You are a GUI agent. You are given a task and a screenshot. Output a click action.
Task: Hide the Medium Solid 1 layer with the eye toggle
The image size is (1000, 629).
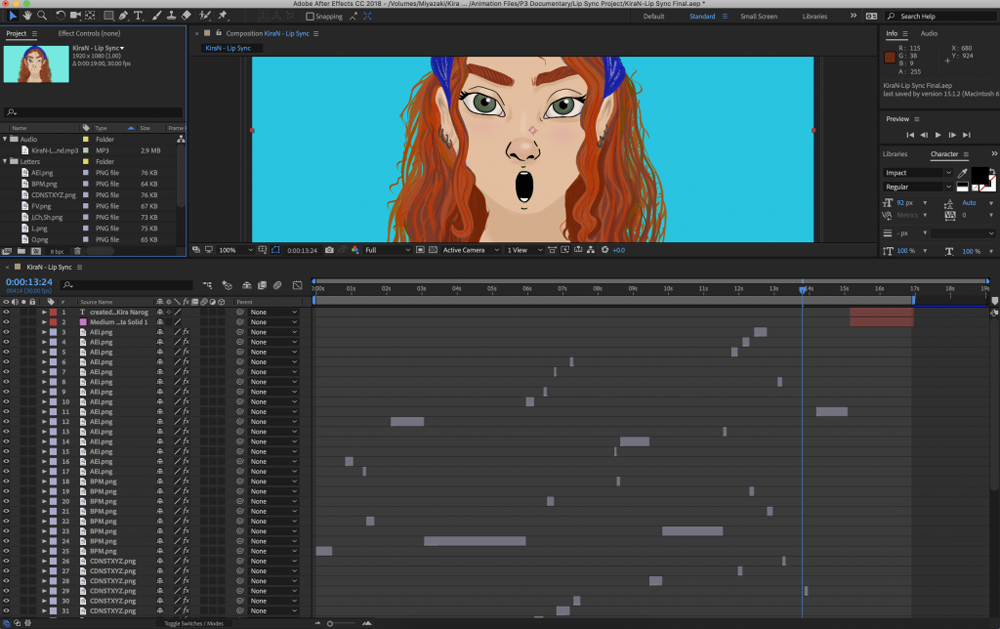pos(6,322)
